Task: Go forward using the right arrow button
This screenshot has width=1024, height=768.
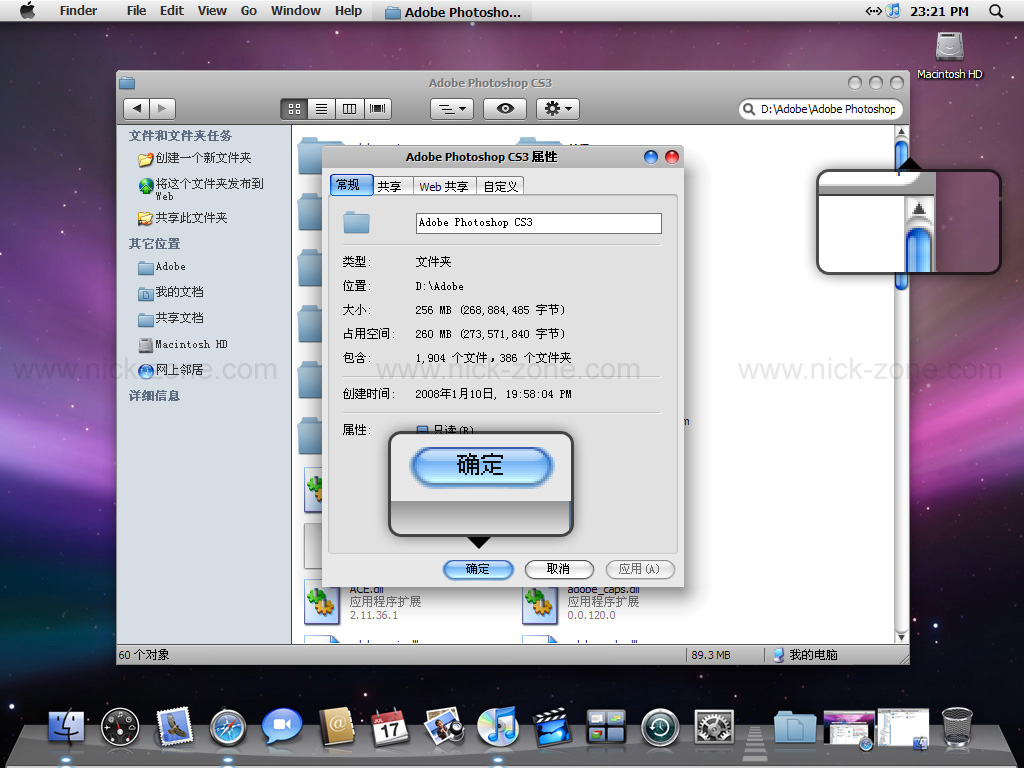Action: [x=163, y=108]
